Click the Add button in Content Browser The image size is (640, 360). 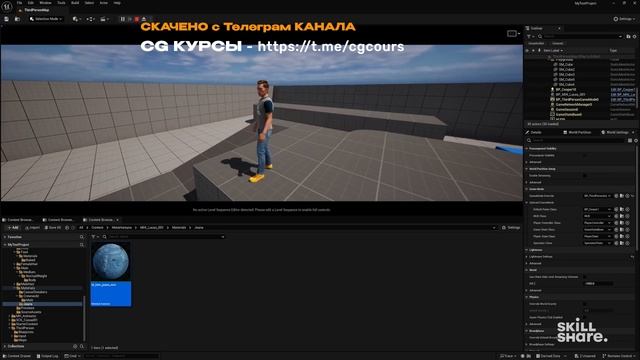(13, 228)
